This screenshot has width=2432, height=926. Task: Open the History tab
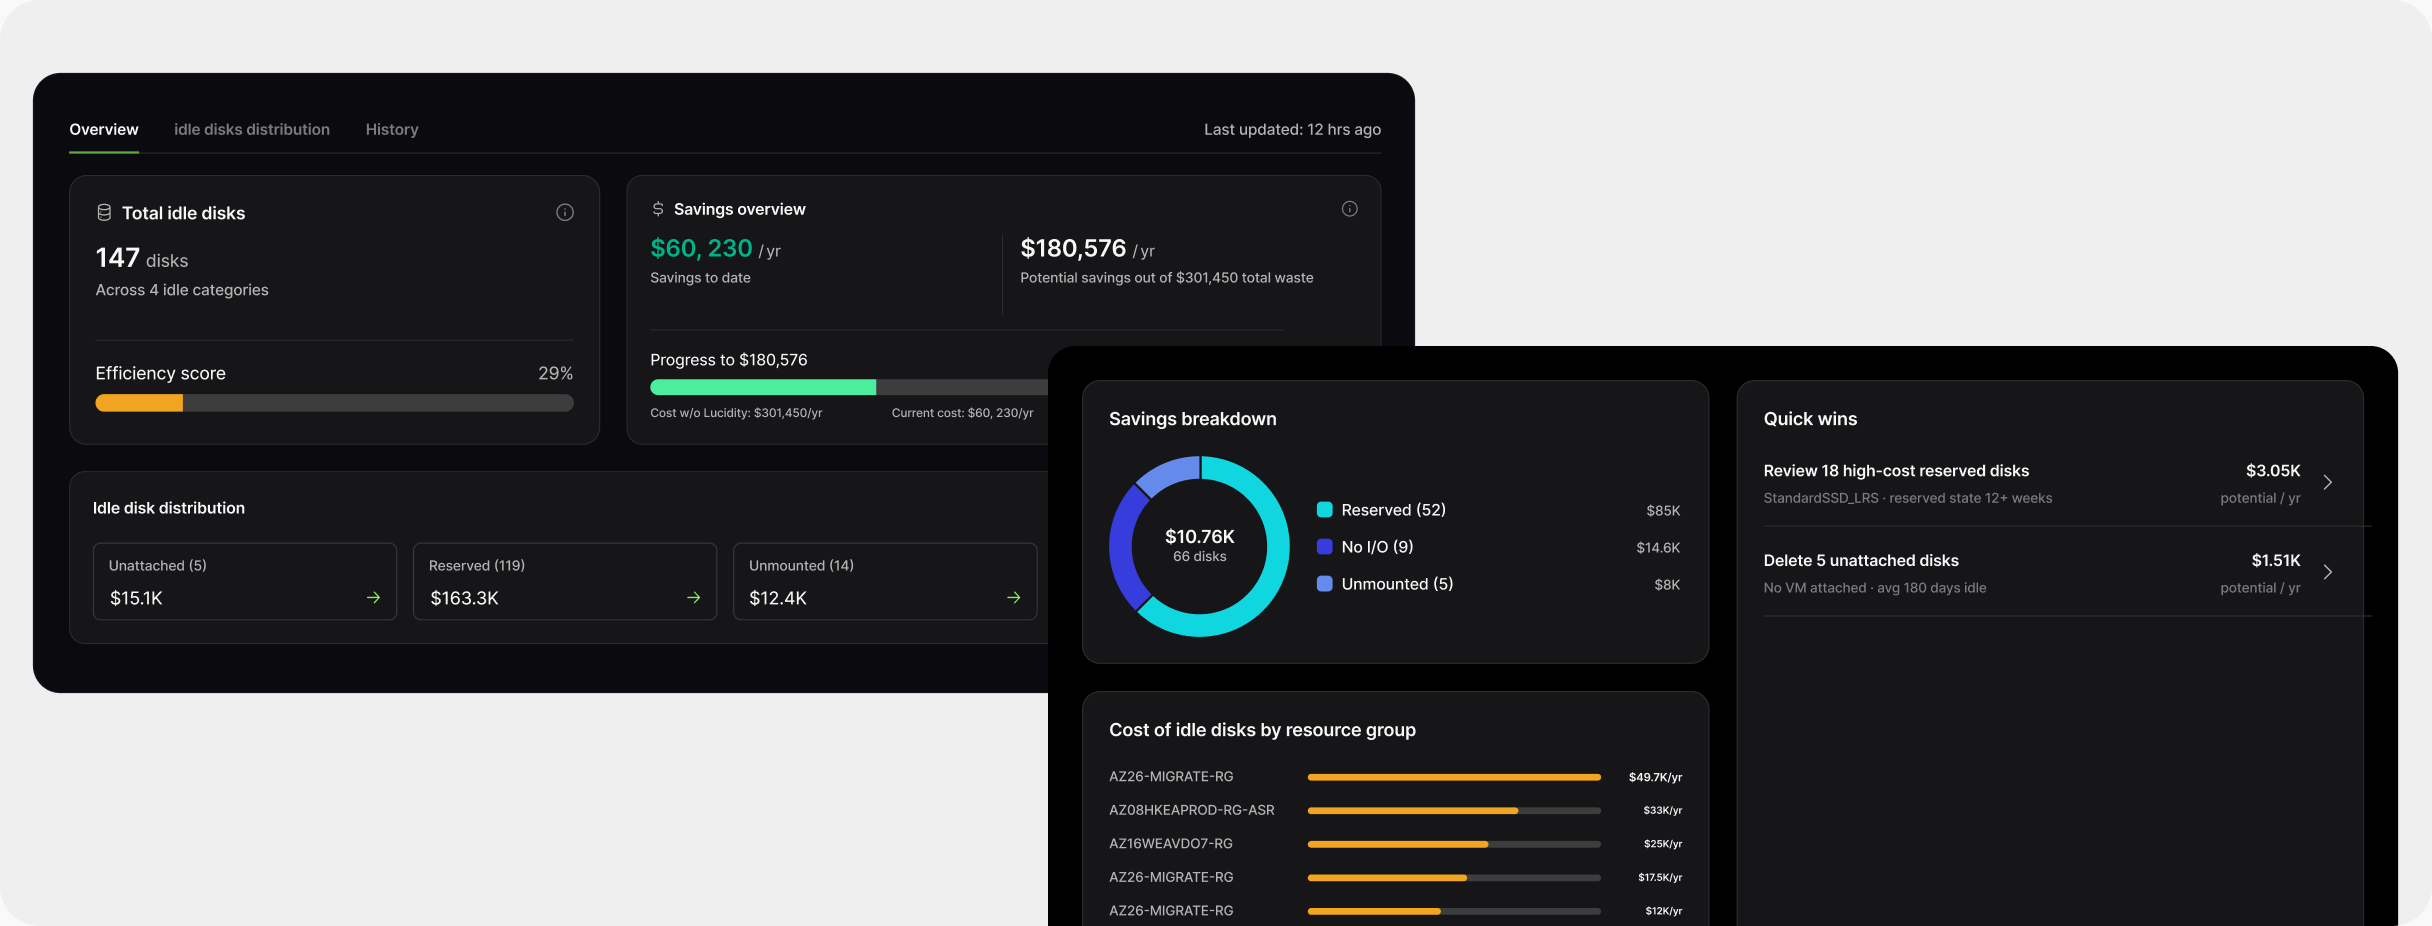(x=392, y=130)
